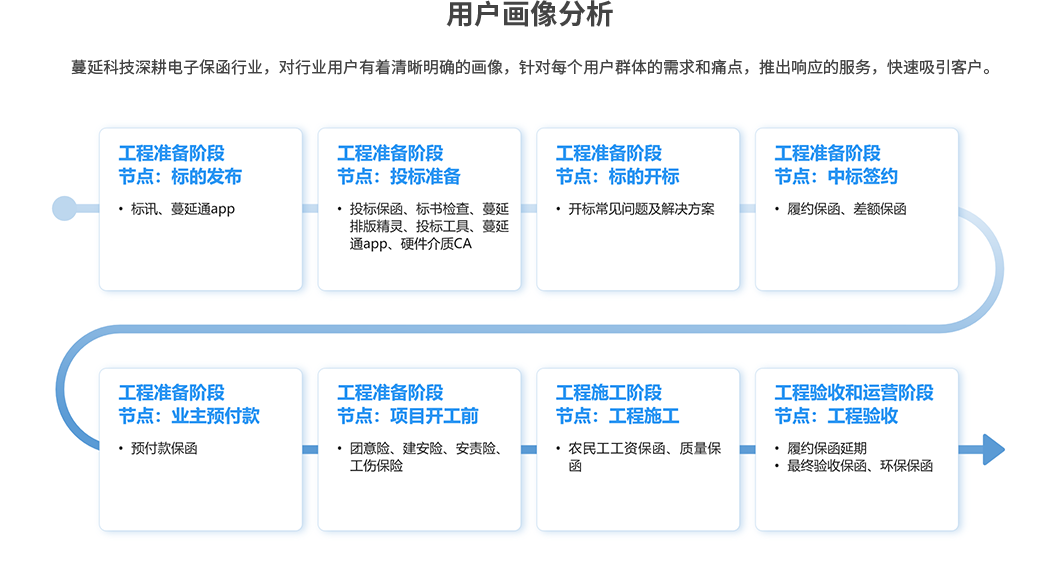
Task: Click 工程准备阶段 above 节点:投标准备
Action: click(390, 153)
